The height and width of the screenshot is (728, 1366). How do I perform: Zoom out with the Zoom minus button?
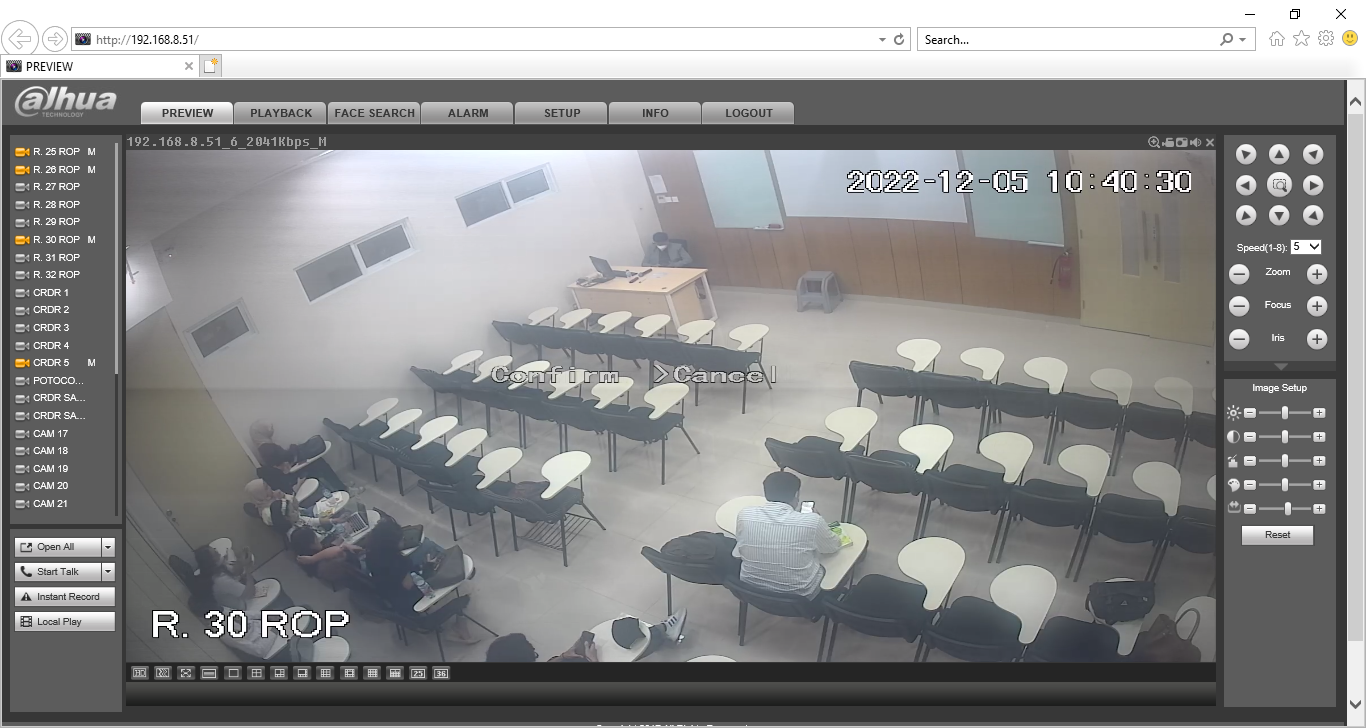tap(1239, 274)
